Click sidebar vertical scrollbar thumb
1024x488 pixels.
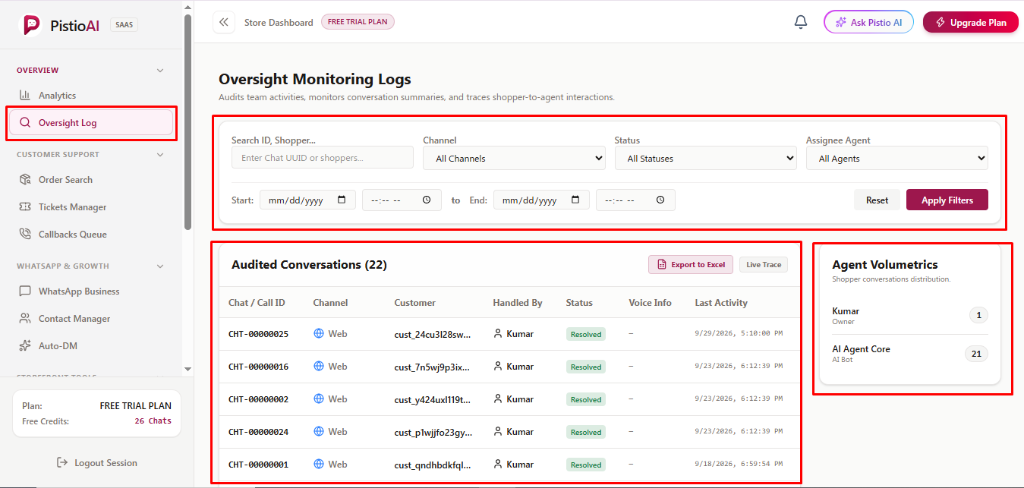(x=188, y=124)
